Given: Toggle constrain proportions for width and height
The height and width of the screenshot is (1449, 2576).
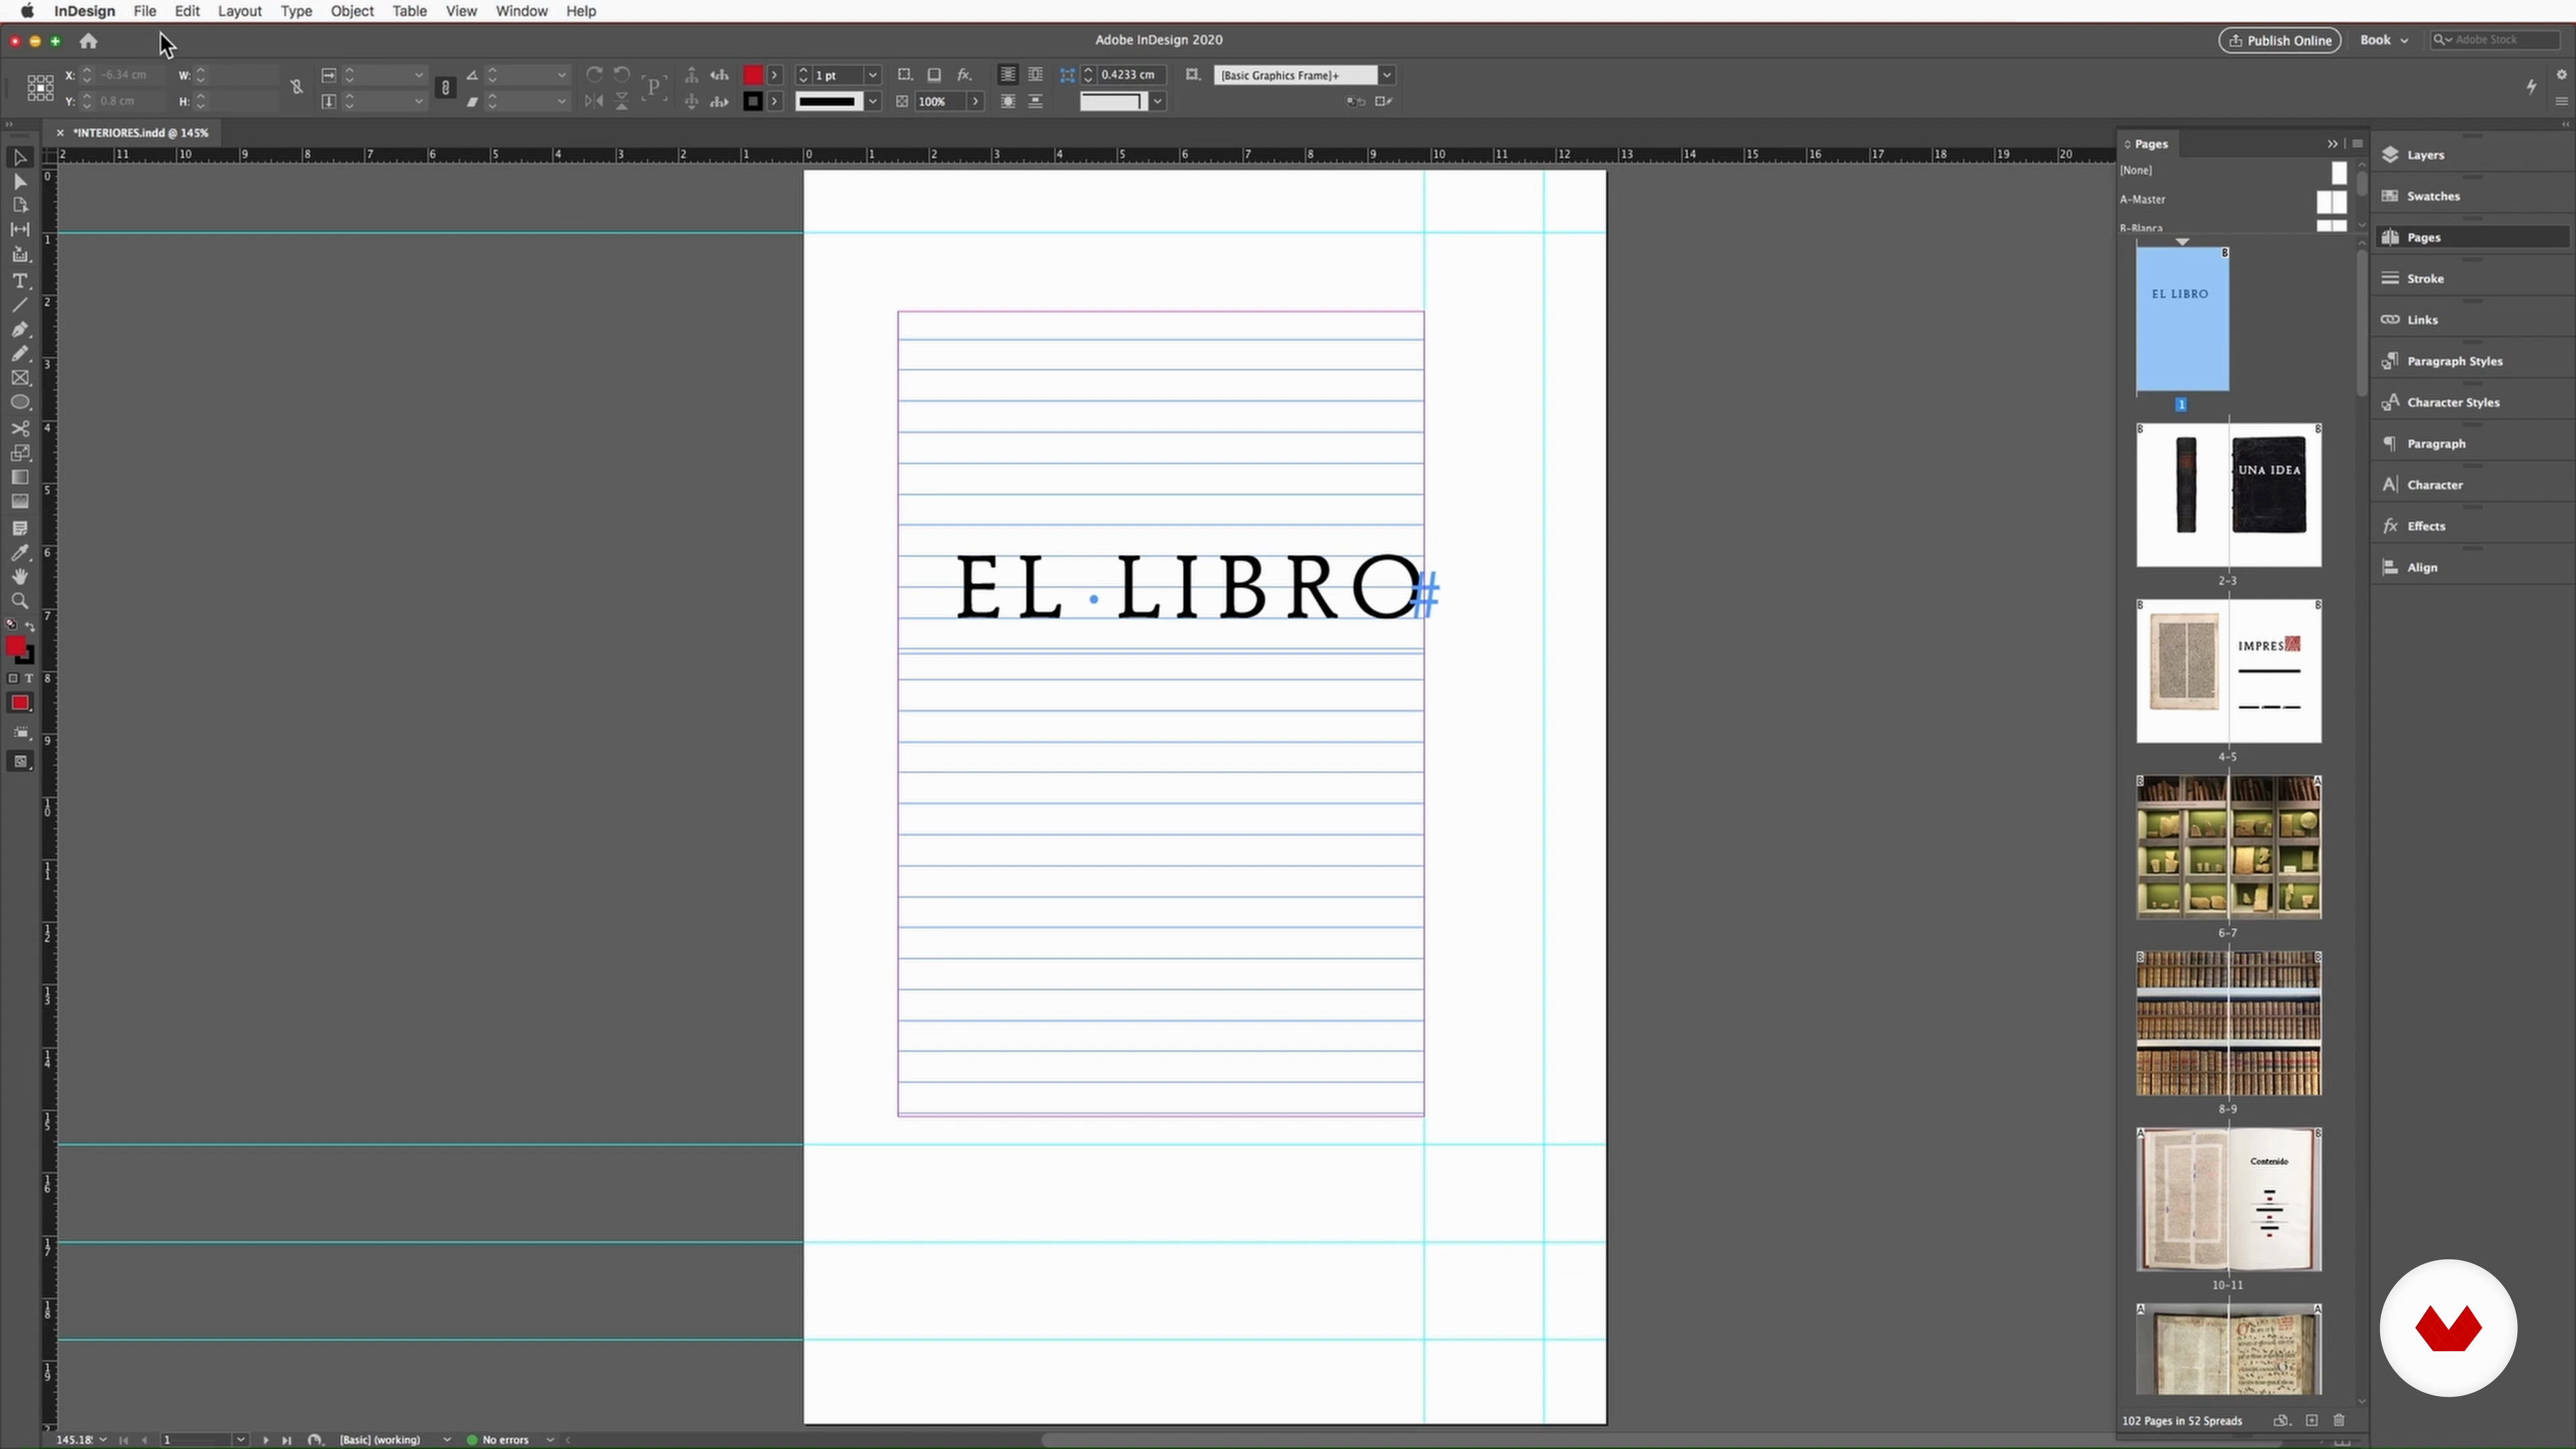Looking at the screenshot, I should coord(296,88).
